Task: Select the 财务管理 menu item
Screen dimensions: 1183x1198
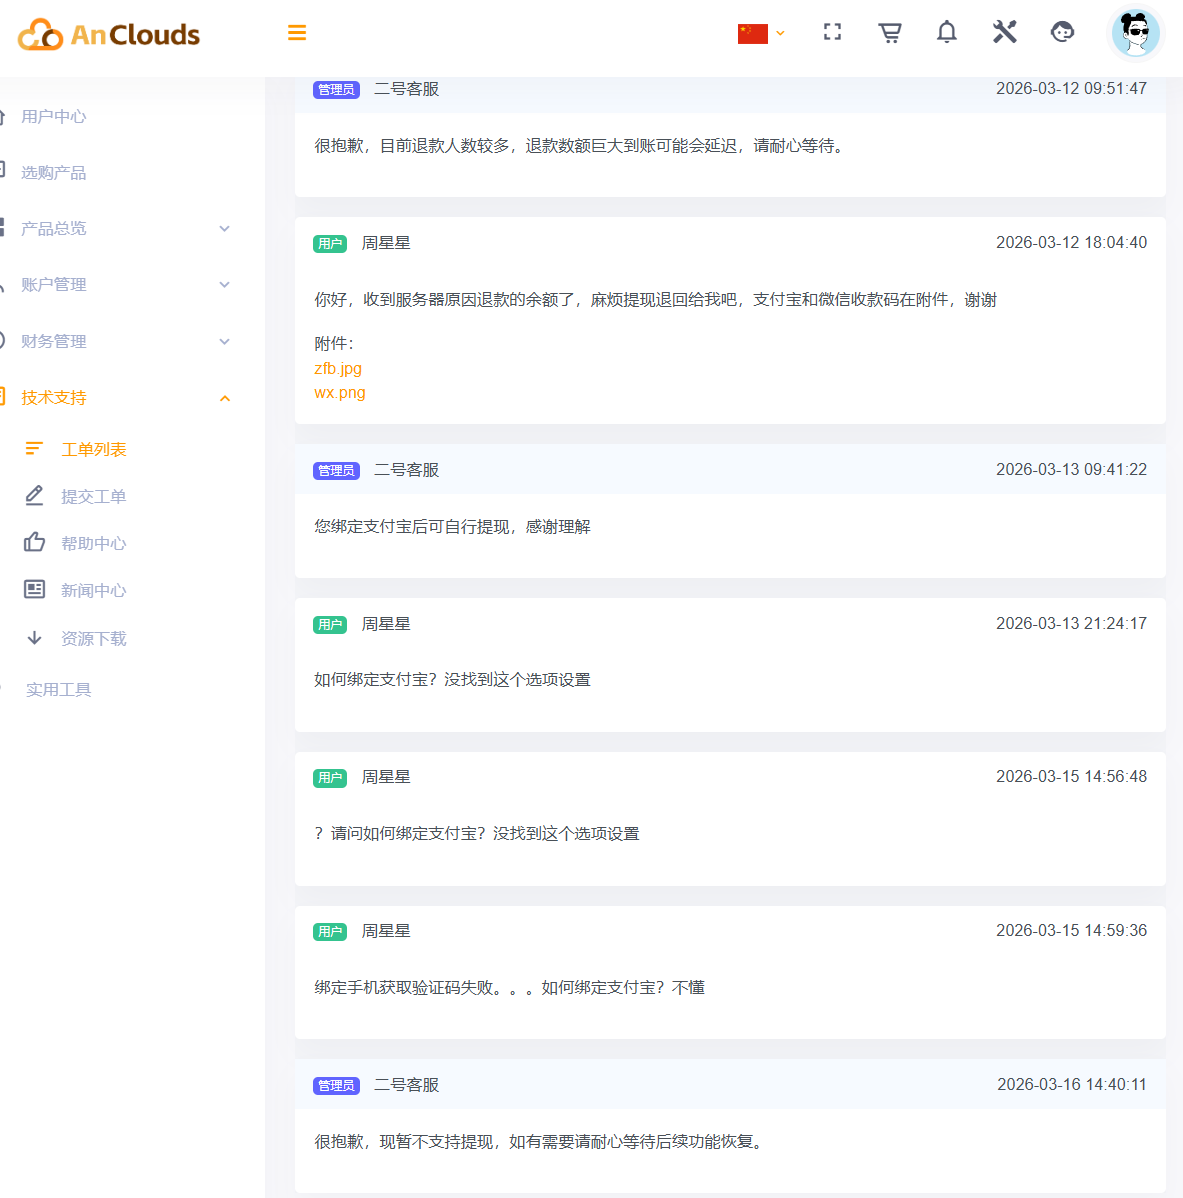Action: 53,342
